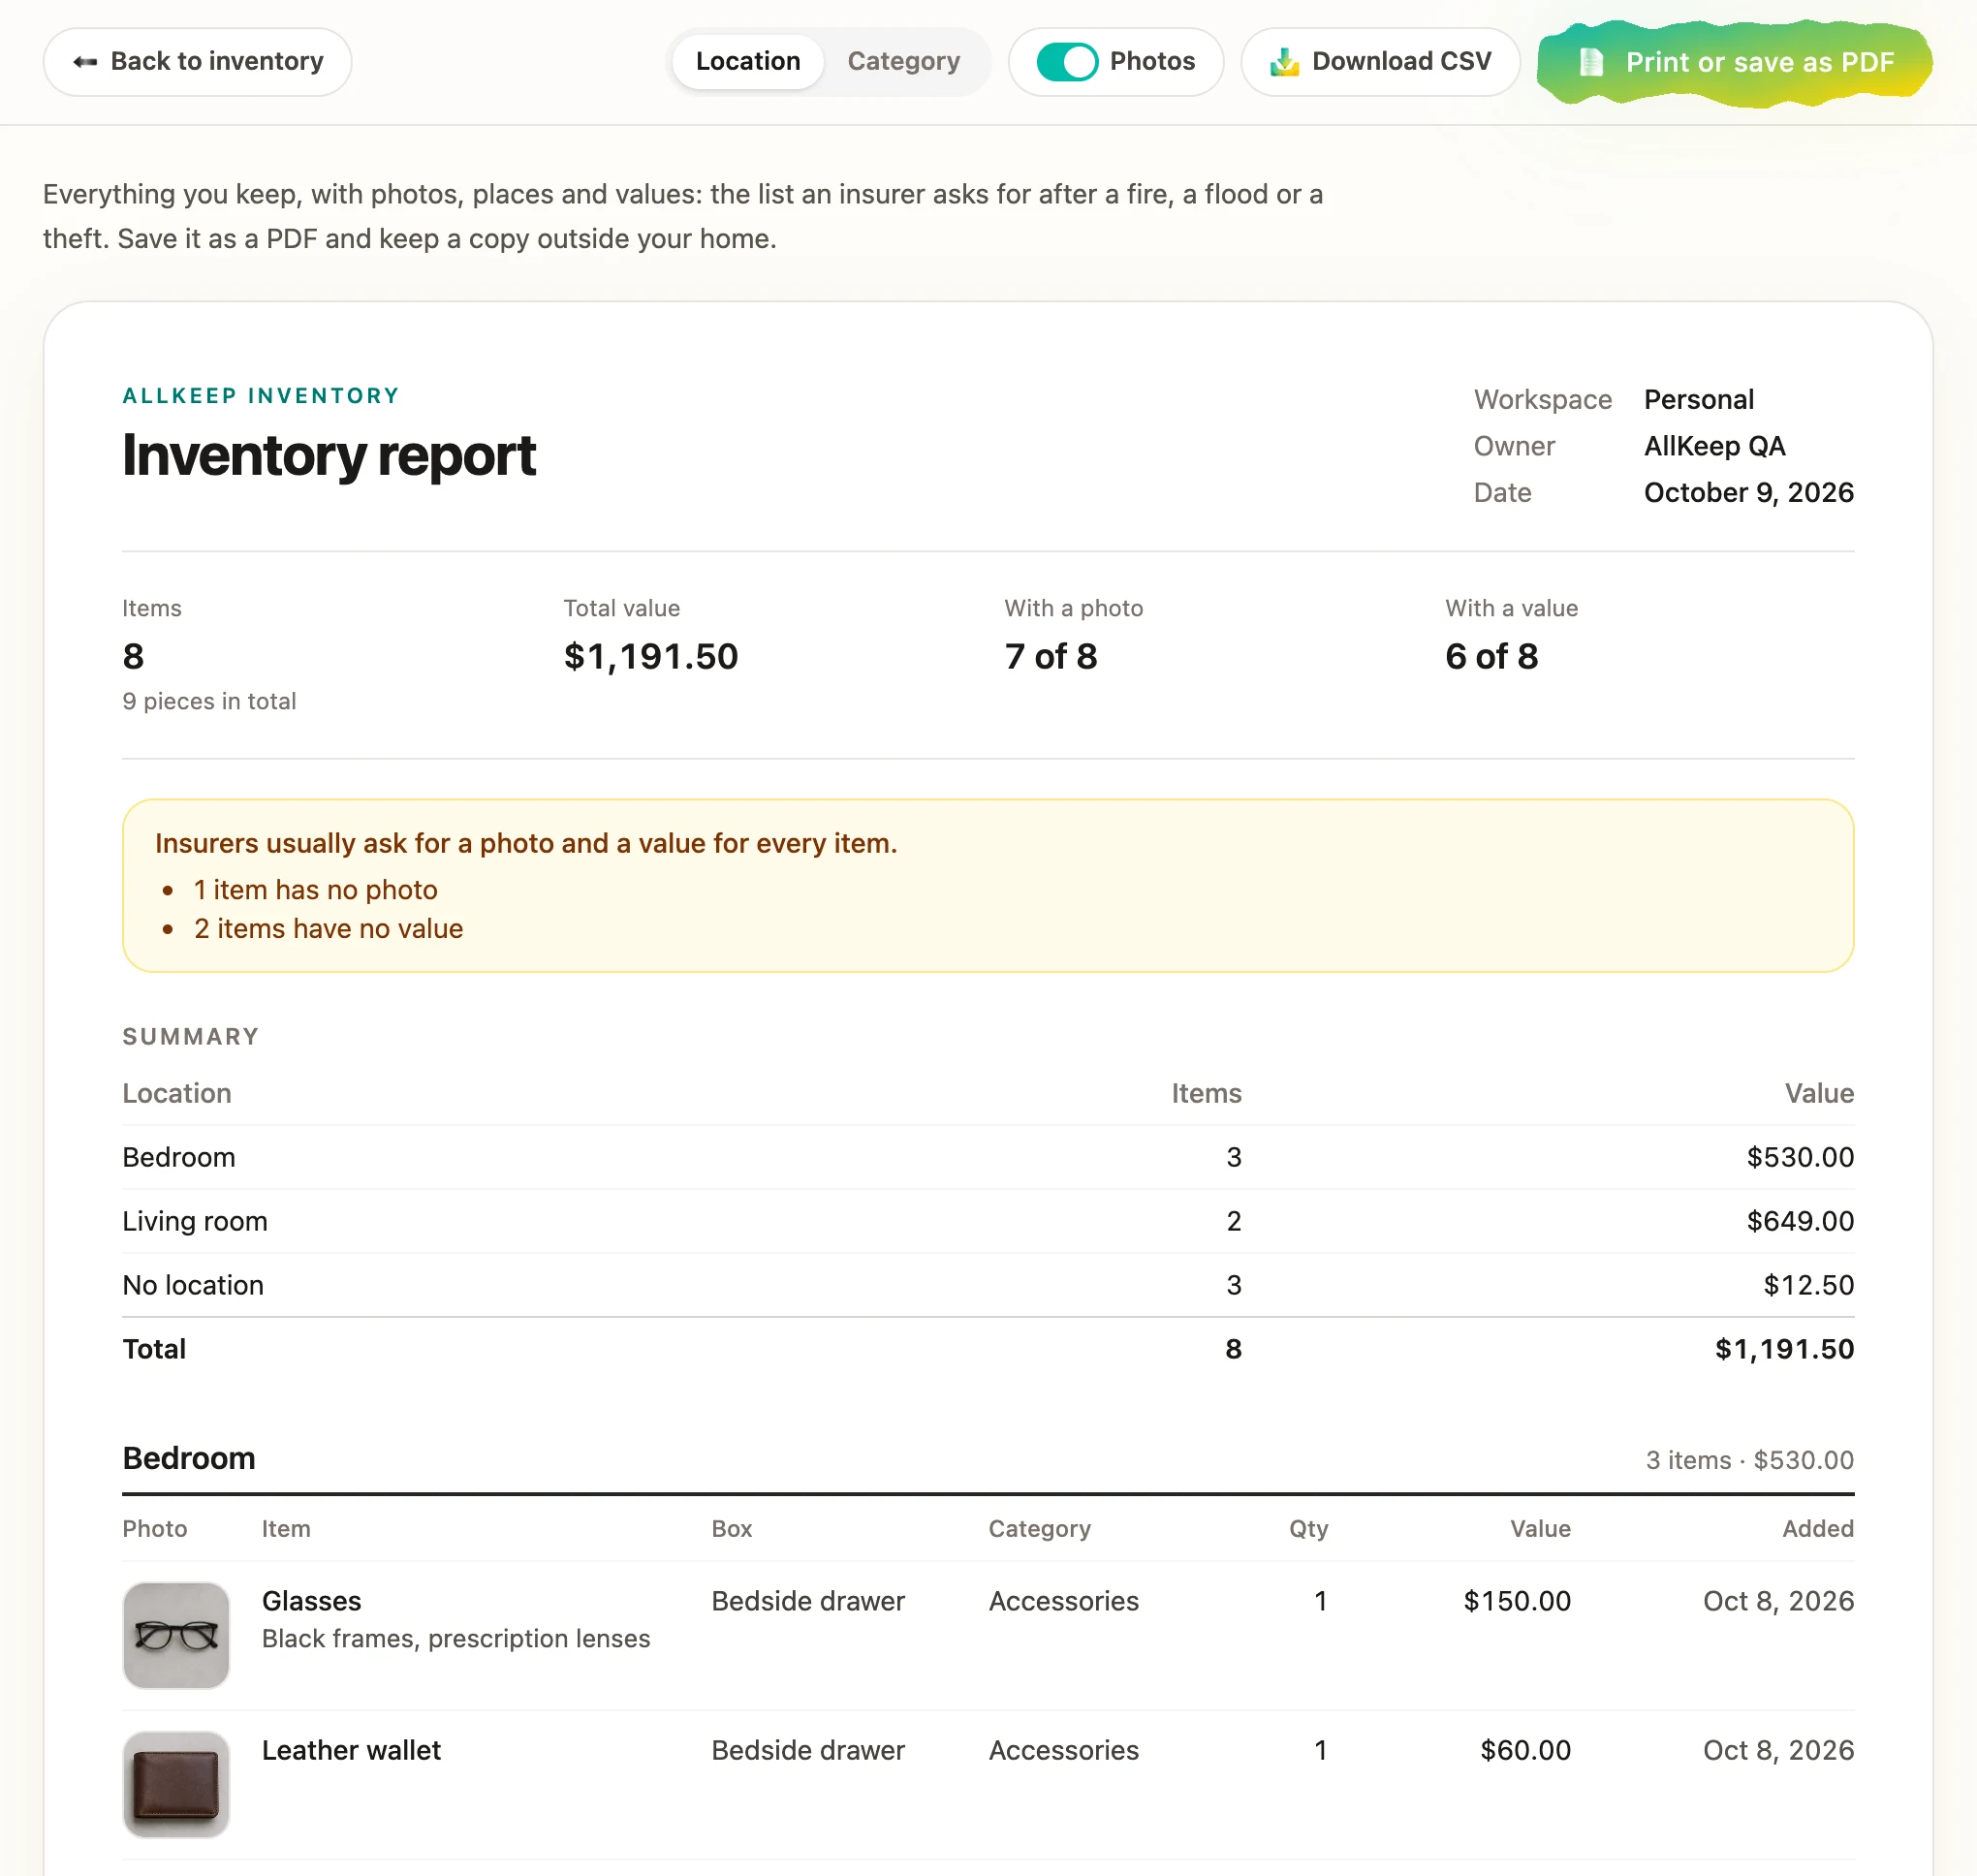This screenshot has height=1876, width=1977.
Task: Switch to the Category grouping tab
Action: coord(903,62)
